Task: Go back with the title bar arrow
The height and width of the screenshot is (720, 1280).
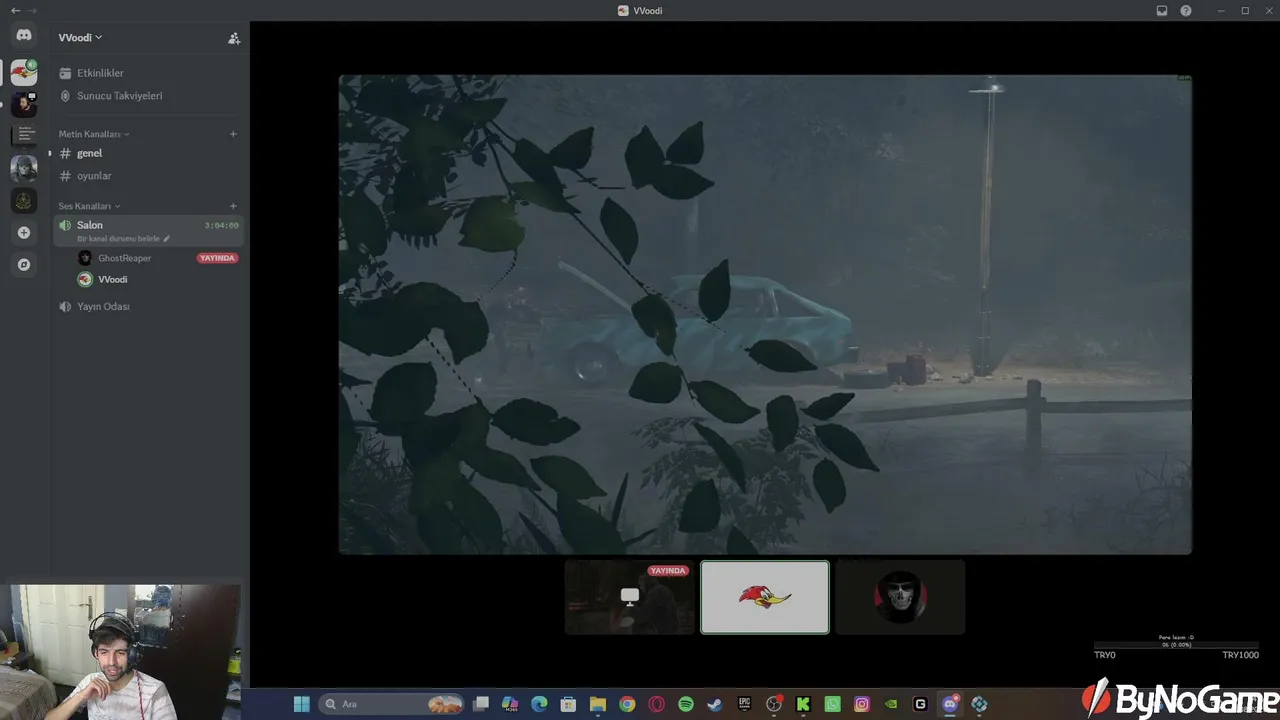Action: (15, 11)
